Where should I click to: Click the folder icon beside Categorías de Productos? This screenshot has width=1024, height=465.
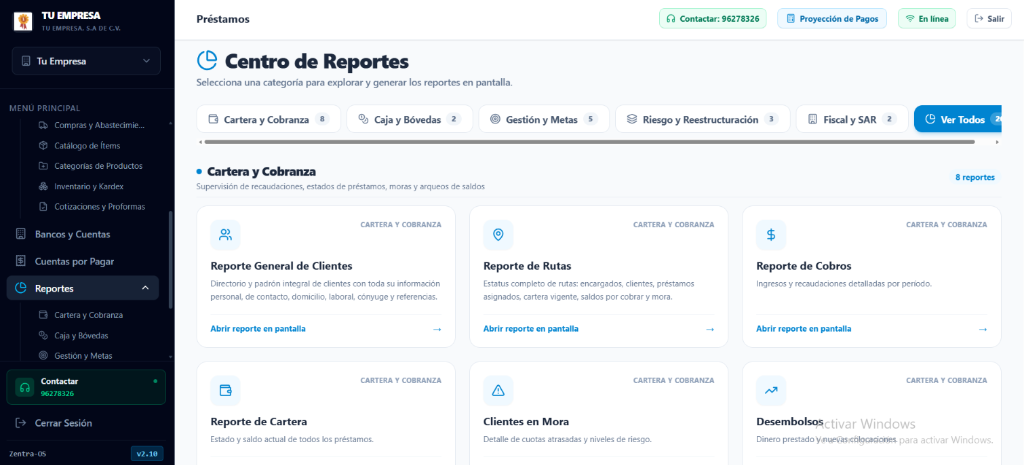coord(43,166)
